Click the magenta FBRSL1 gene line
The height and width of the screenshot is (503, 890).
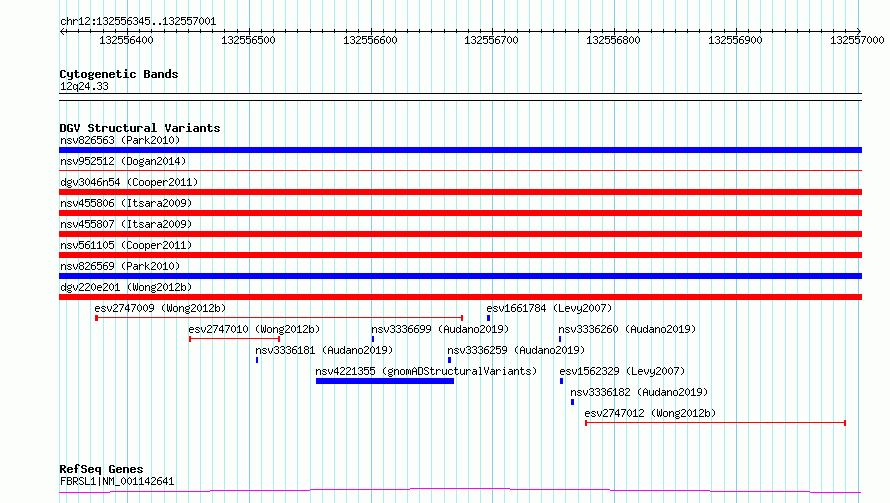click(460, 491)
